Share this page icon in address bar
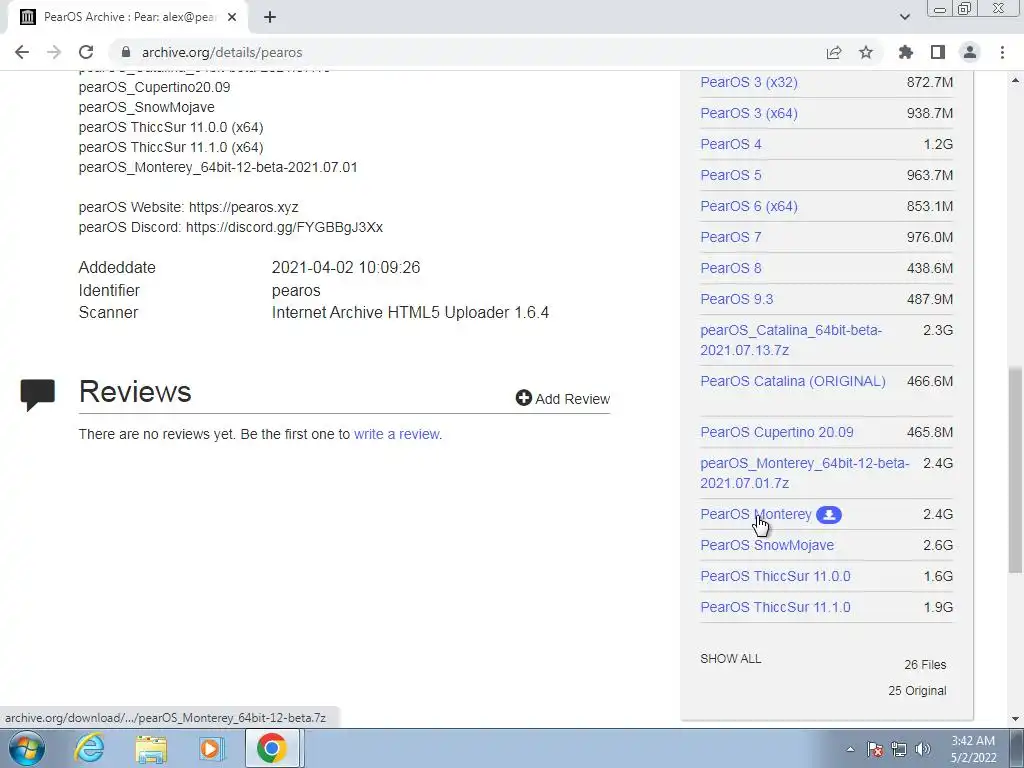The image size is (1024, 768). [834, 52]
